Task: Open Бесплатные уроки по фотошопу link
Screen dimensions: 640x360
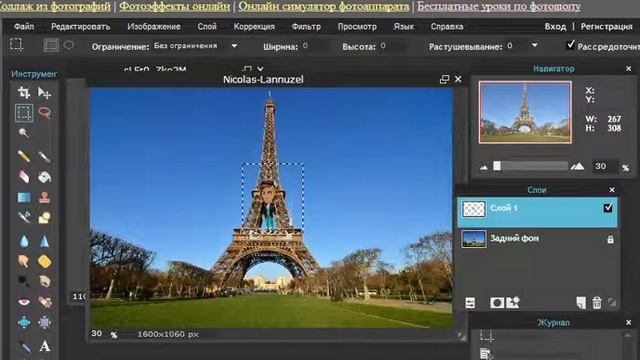Action: (x=499, y=6)
